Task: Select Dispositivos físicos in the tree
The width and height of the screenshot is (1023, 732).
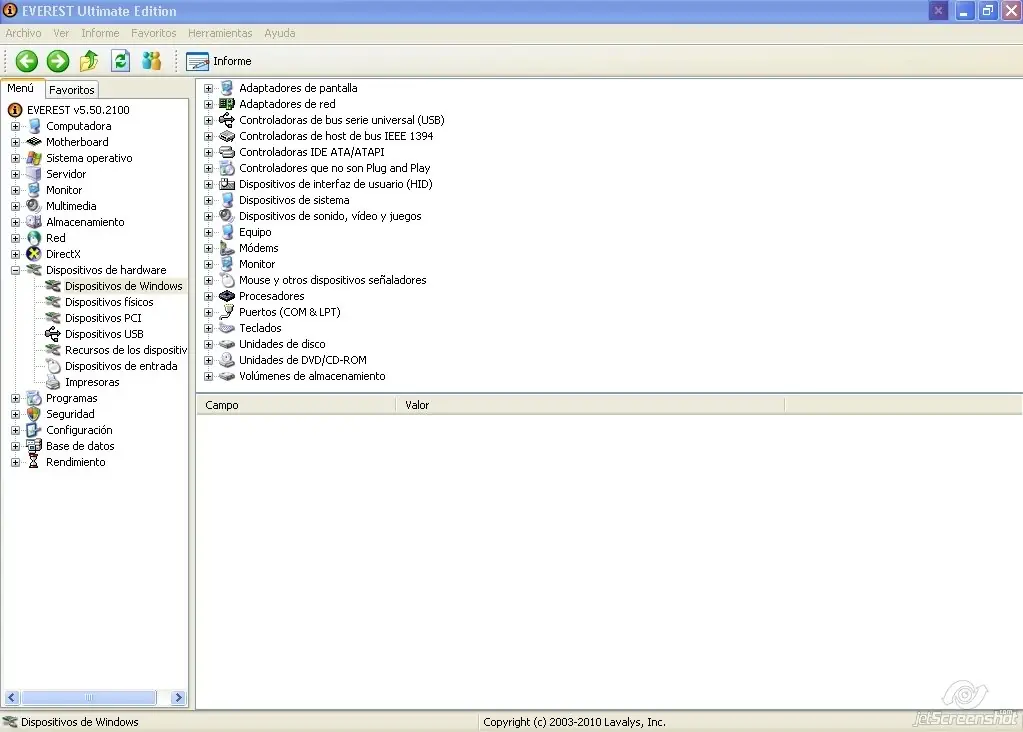Action: (x=109, y=302)
